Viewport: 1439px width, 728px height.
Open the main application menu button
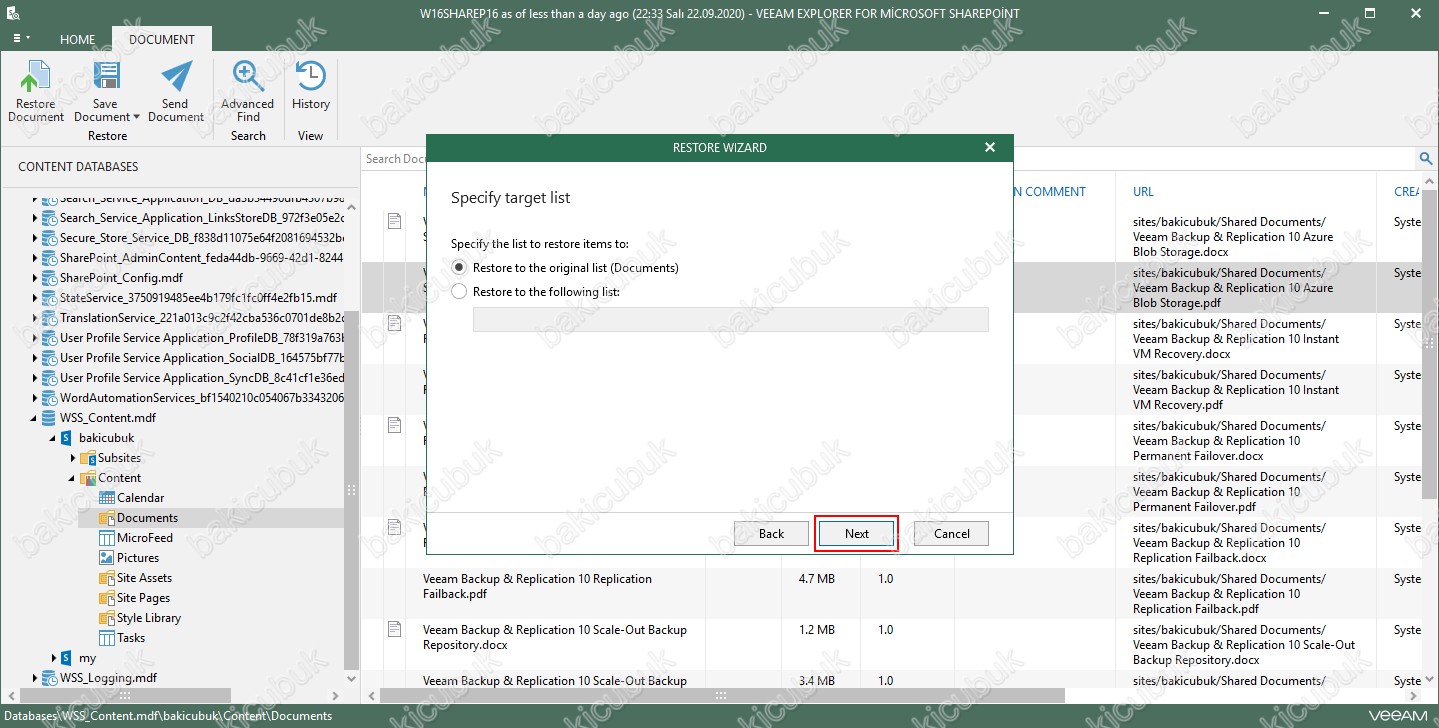pos(20,38)
